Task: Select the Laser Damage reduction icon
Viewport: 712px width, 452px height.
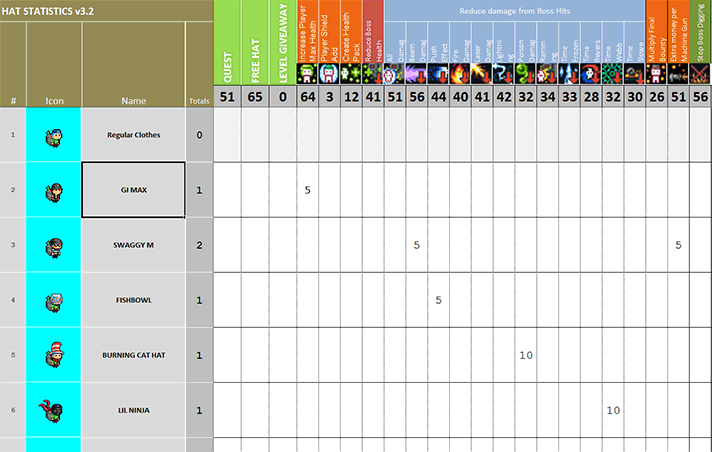Action: [482, 74]
